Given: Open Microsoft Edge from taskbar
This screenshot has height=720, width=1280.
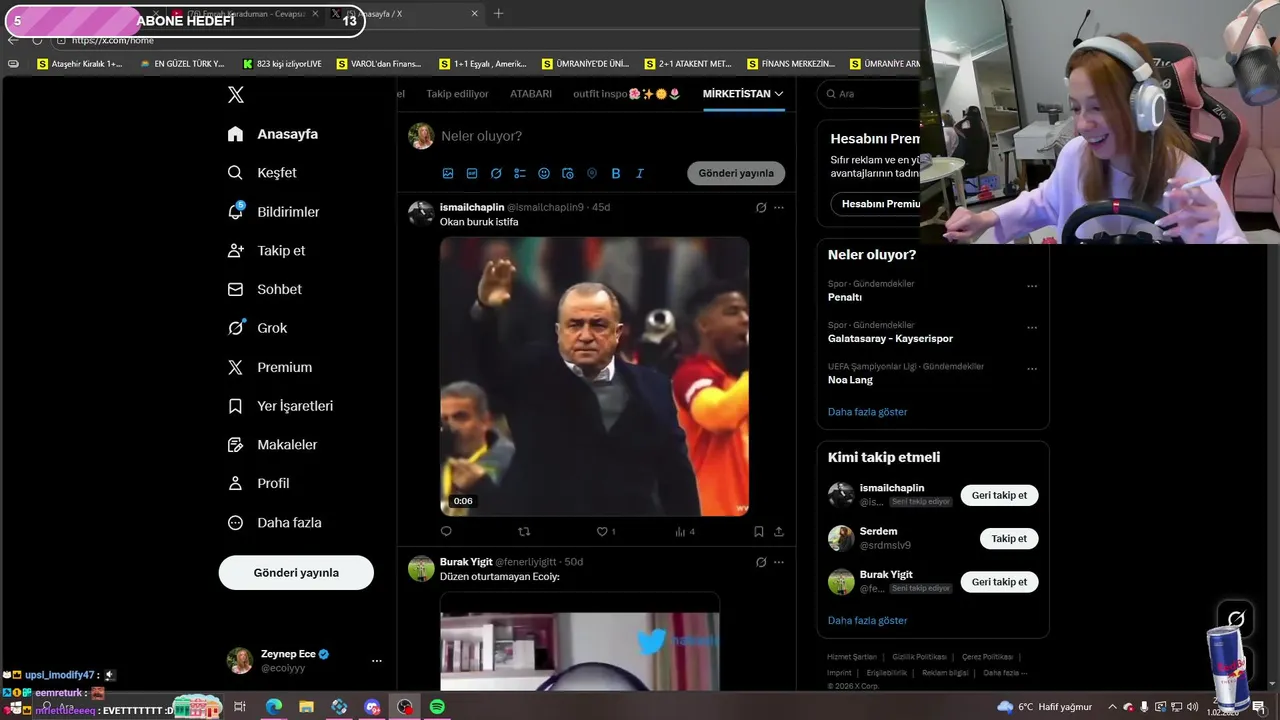Looking at the screenshot, I should click(273, 707).
